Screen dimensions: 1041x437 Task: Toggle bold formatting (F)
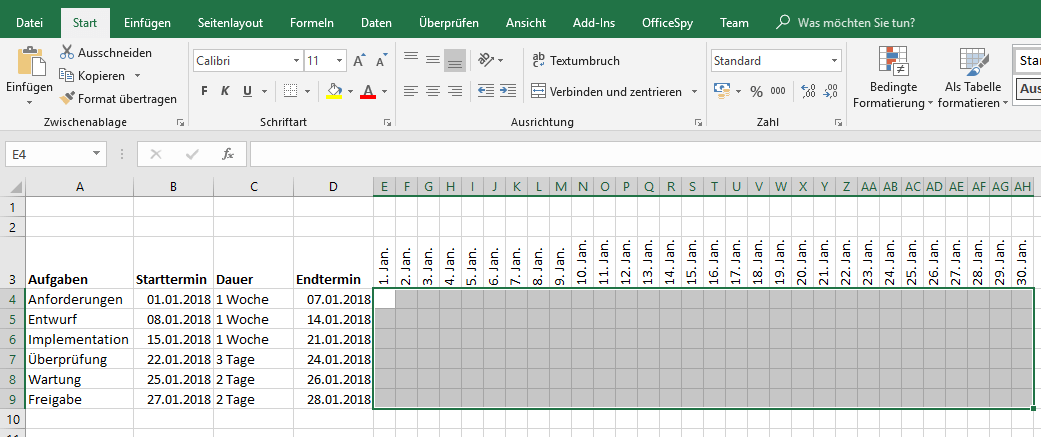coord(204,91)
